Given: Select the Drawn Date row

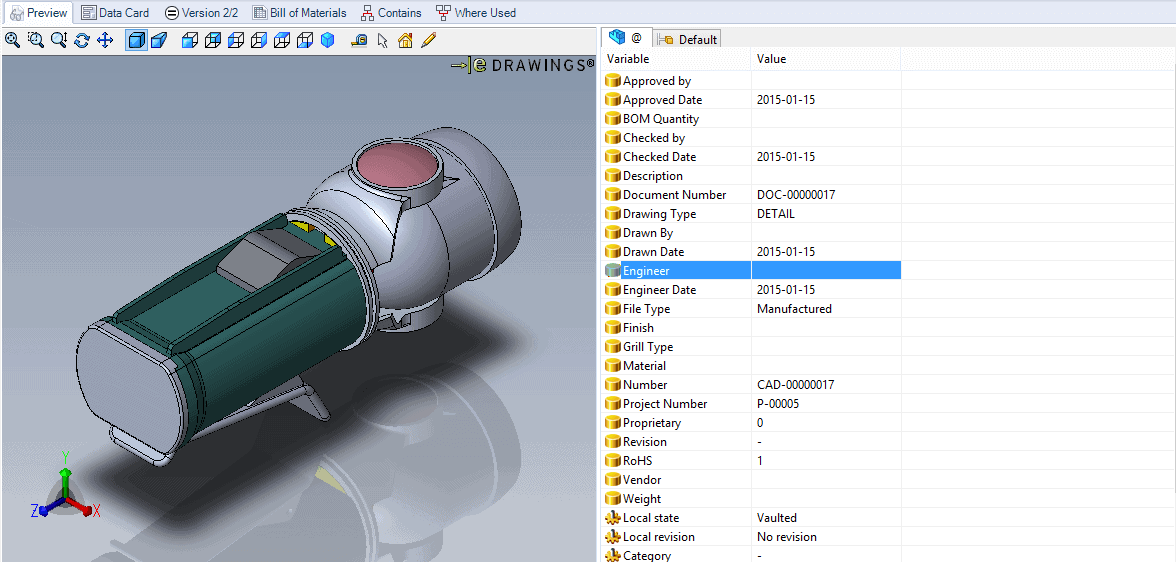Looking at the screenshot, I should pos(751,252).
